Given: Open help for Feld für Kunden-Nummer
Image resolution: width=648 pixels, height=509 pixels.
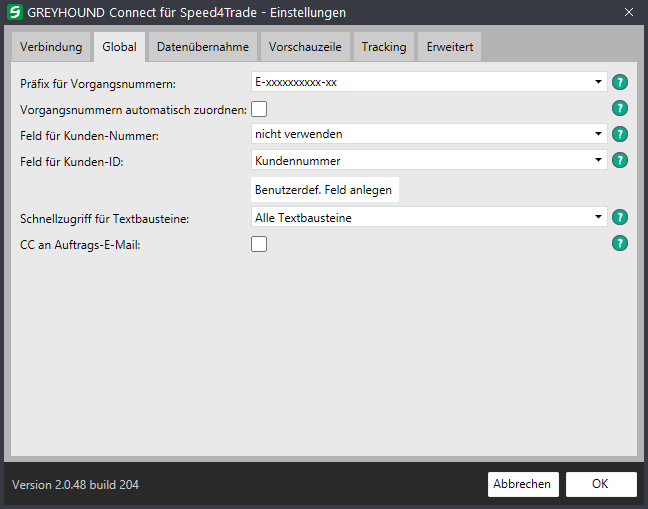Looking at the screenshot, I should point(619,134).
